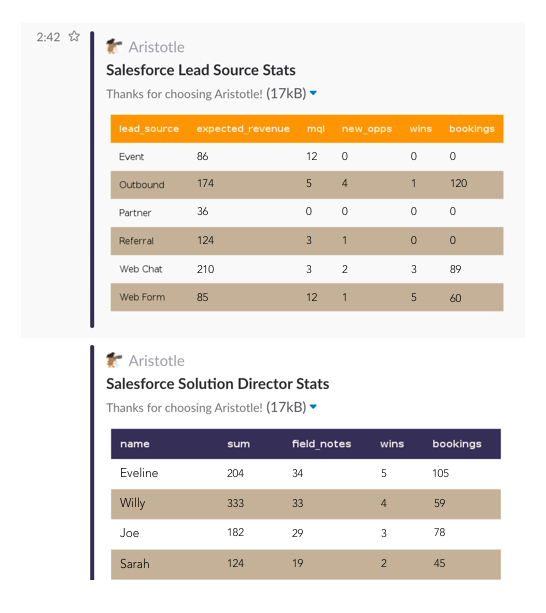Click Aristotle avatar on Solution Director message
Image resolution: width=546 pixels, height=613 pixels.
pyautogui.click(x=114, y=360)
